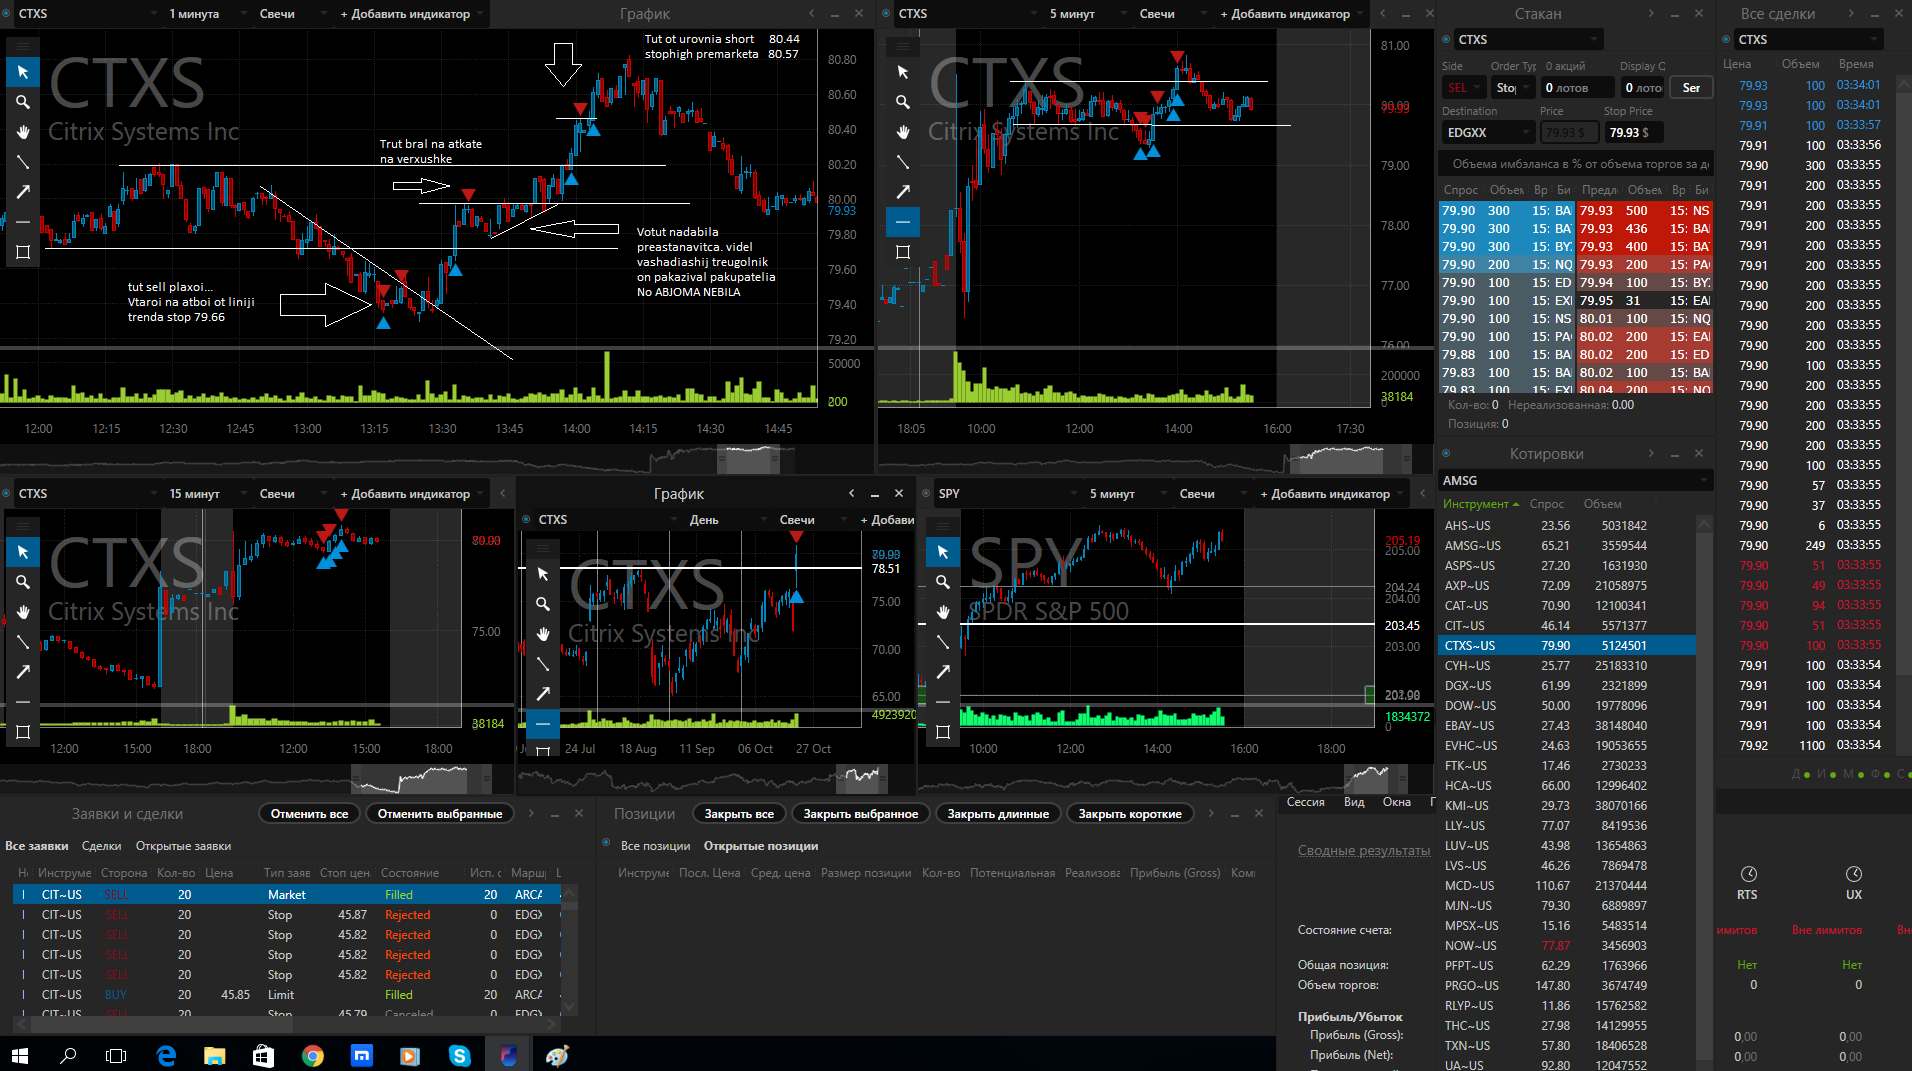Click the RTS clock icon

coord(1748,874)
